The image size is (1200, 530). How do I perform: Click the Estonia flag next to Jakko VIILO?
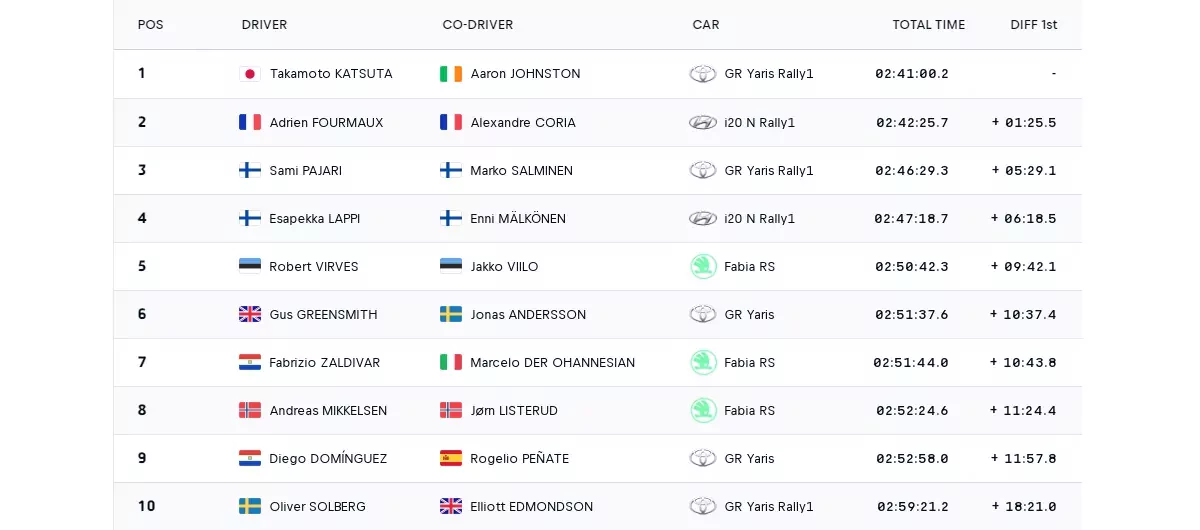[451, 266]
